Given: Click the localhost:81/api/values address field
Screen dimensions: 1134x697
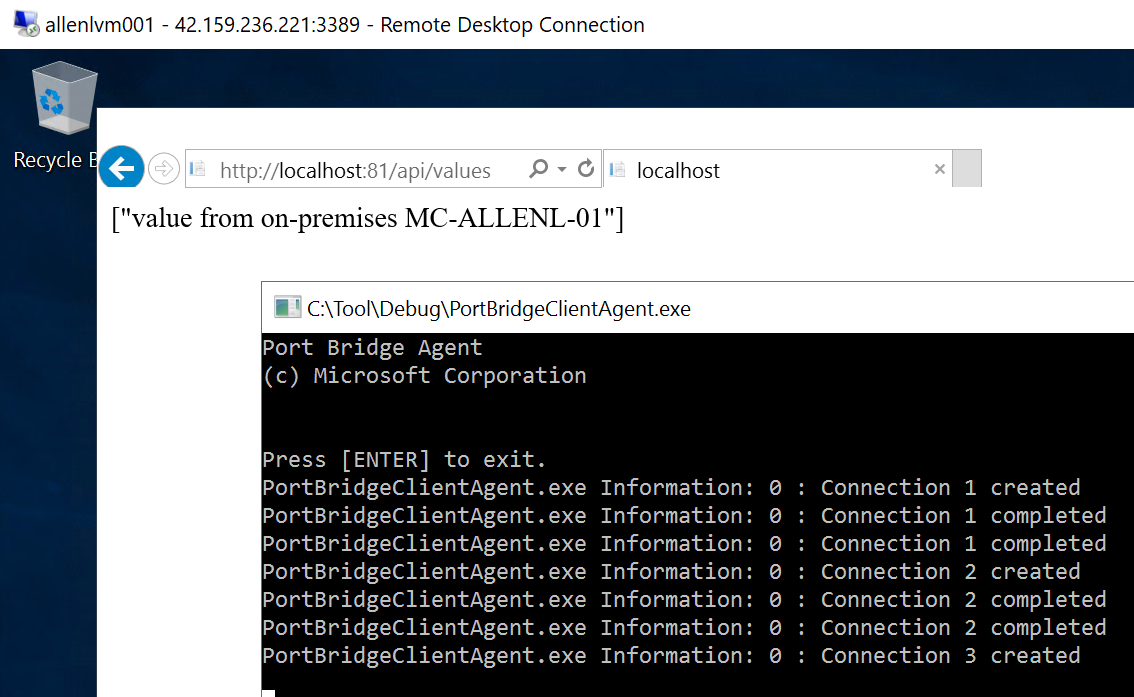Looking at the screenshot, I should [360, 171].
